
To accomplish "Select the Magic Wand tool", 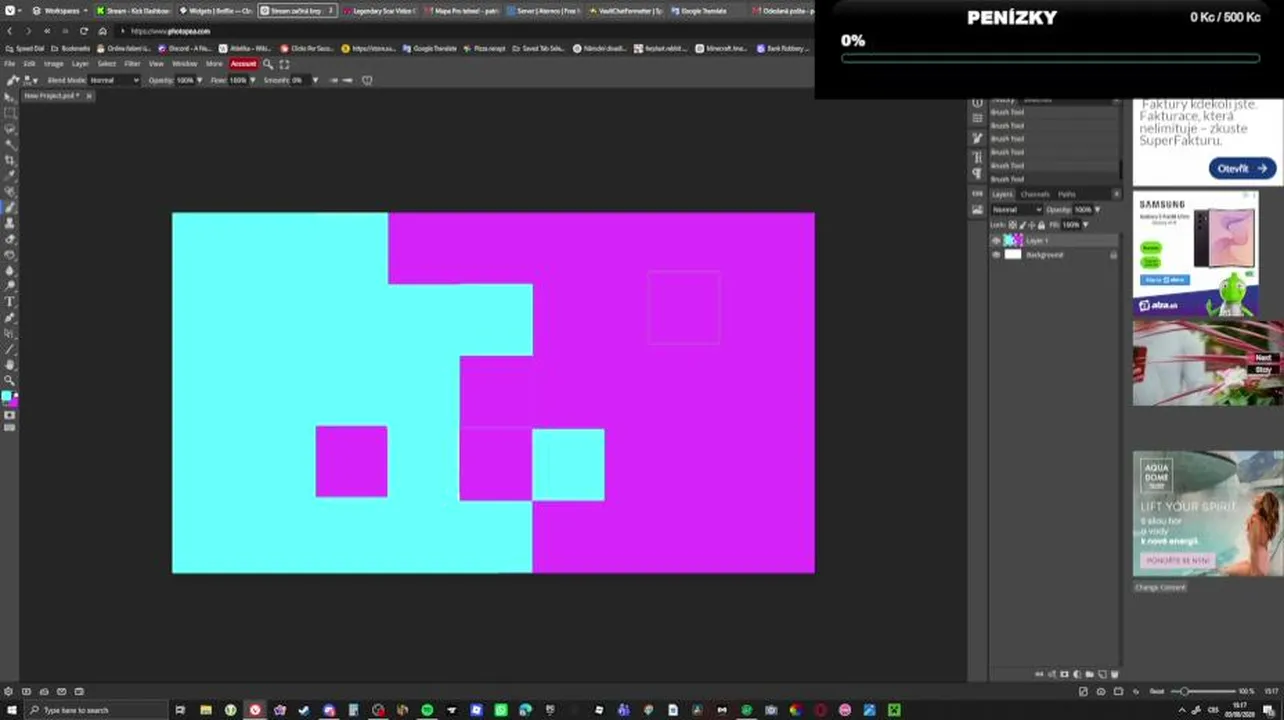I will coord(10,145).
